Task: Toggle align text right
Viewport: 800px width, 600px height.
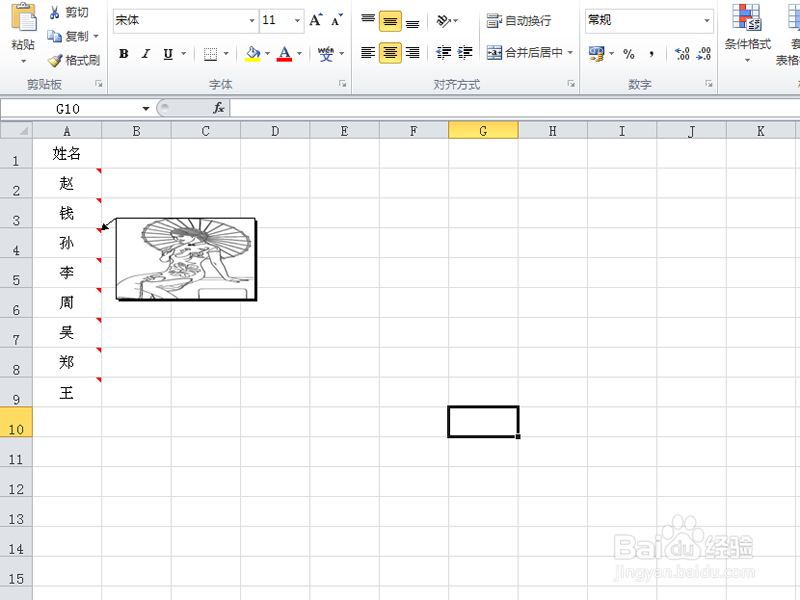Action: pos(412,53)
